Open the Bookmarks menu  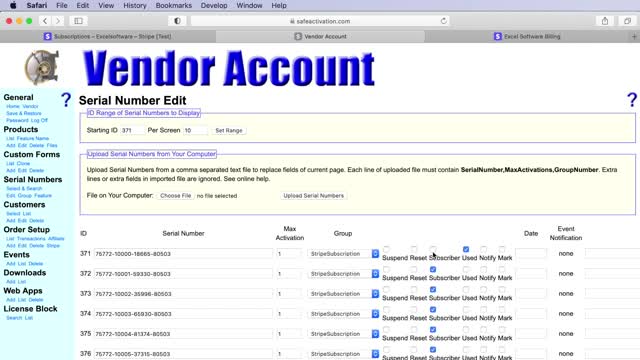pyautogui.click(x=173, y=5)
